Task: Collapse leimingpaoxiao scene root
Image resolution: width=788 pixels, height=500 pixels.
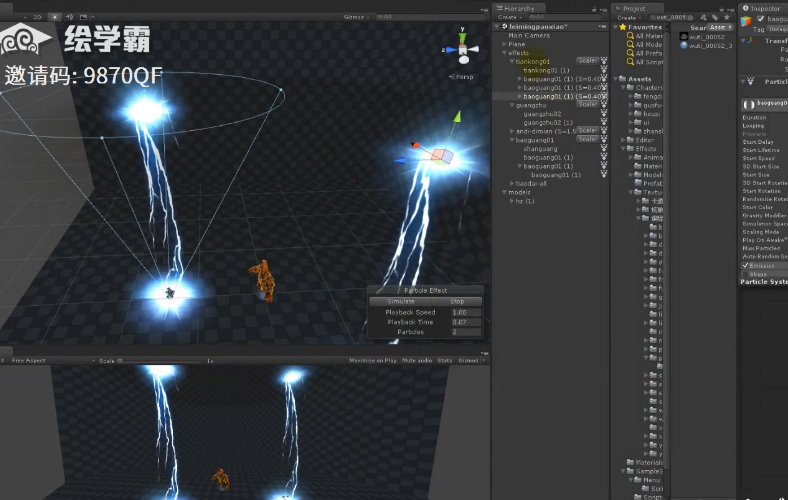Action: click(497, 26)
